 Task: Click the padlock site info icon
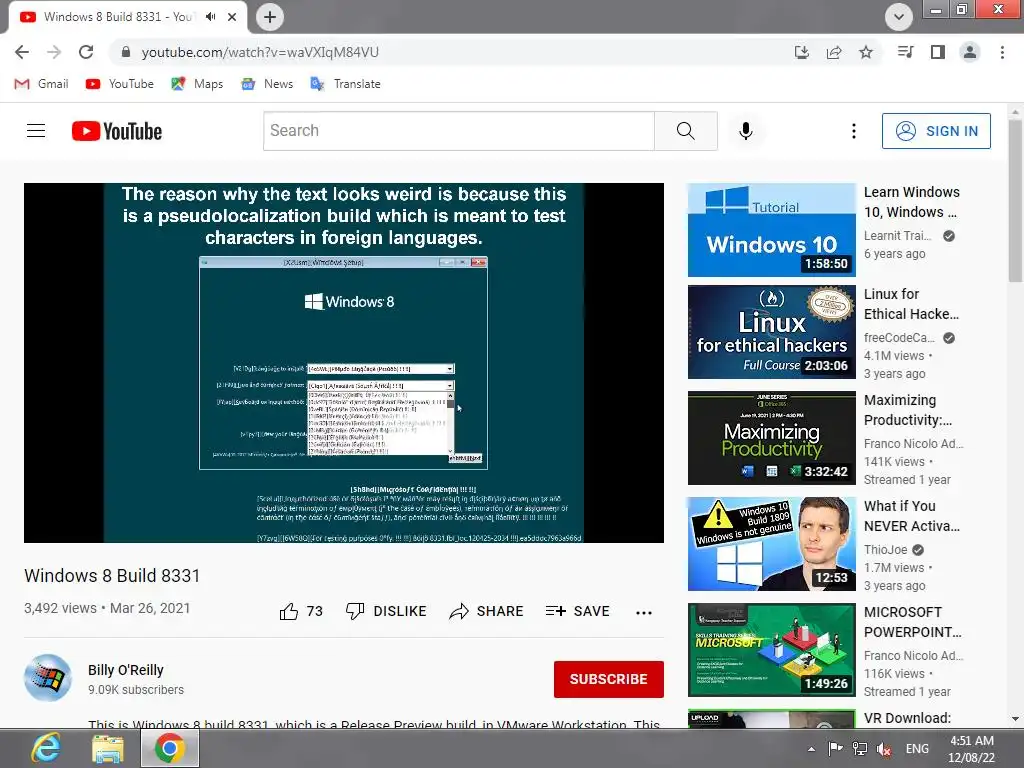click(126, 52)
